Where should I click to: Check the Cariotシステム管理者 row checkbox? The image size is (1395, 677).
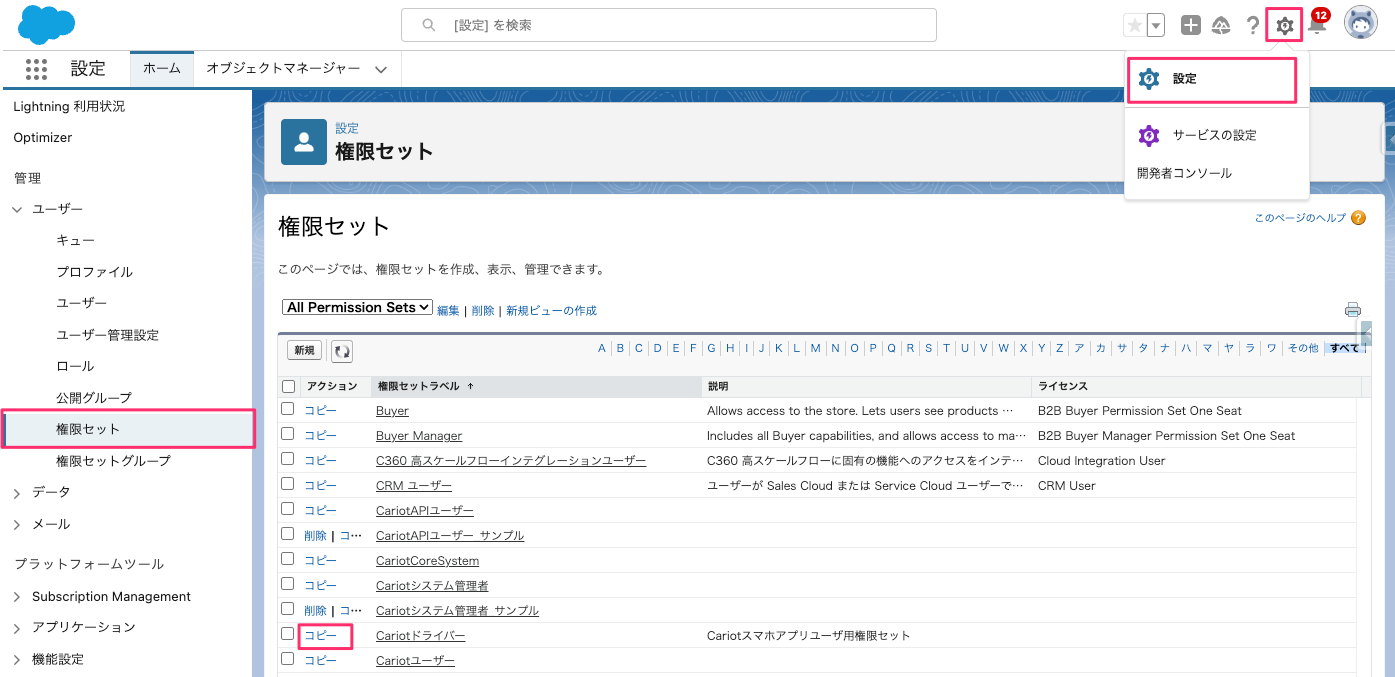tap(288, 584)
